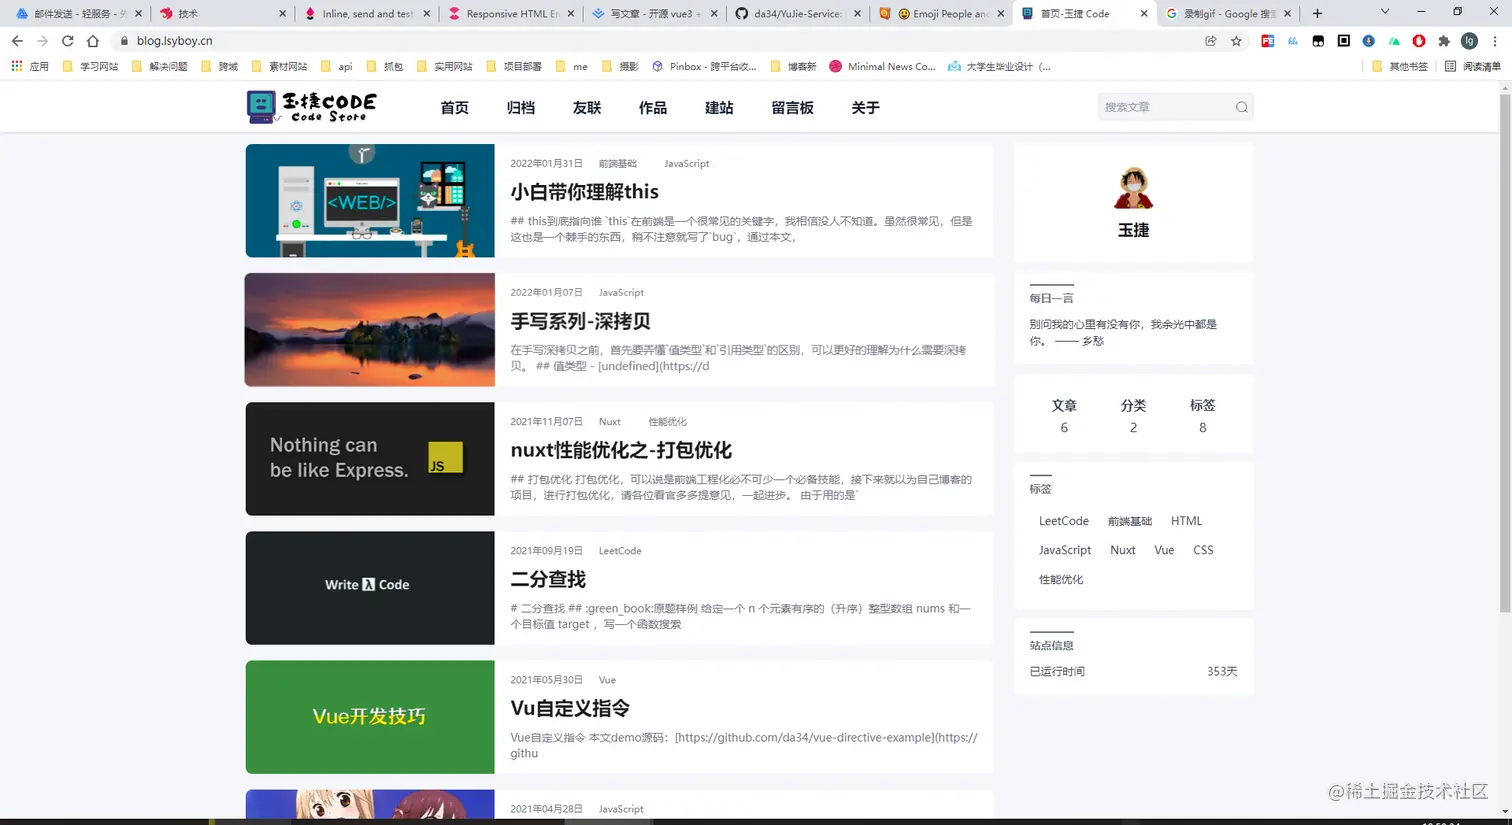This screenshot has width=1512, height=825.
Task: Select the Vue tag in sidebar
Action: click(1164, 550)
